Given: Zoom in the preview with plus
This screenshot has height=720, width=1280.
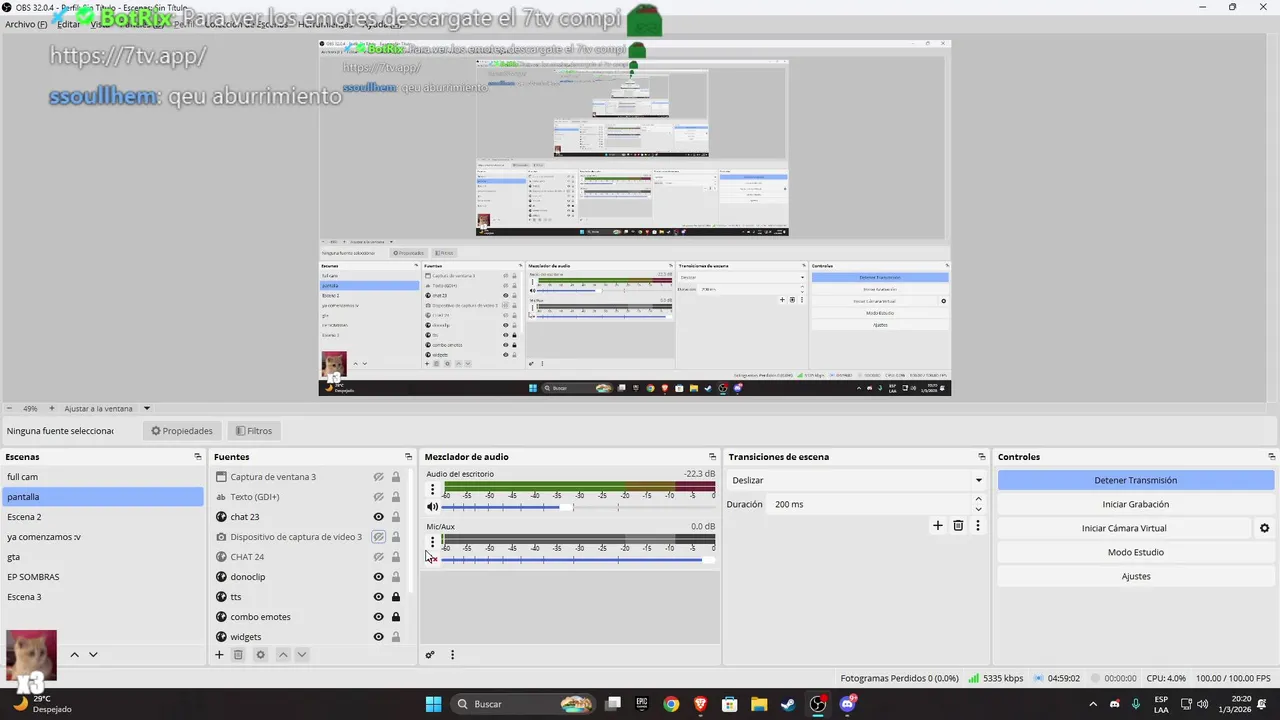Looking at the screenshot, I should pos(52,408).
